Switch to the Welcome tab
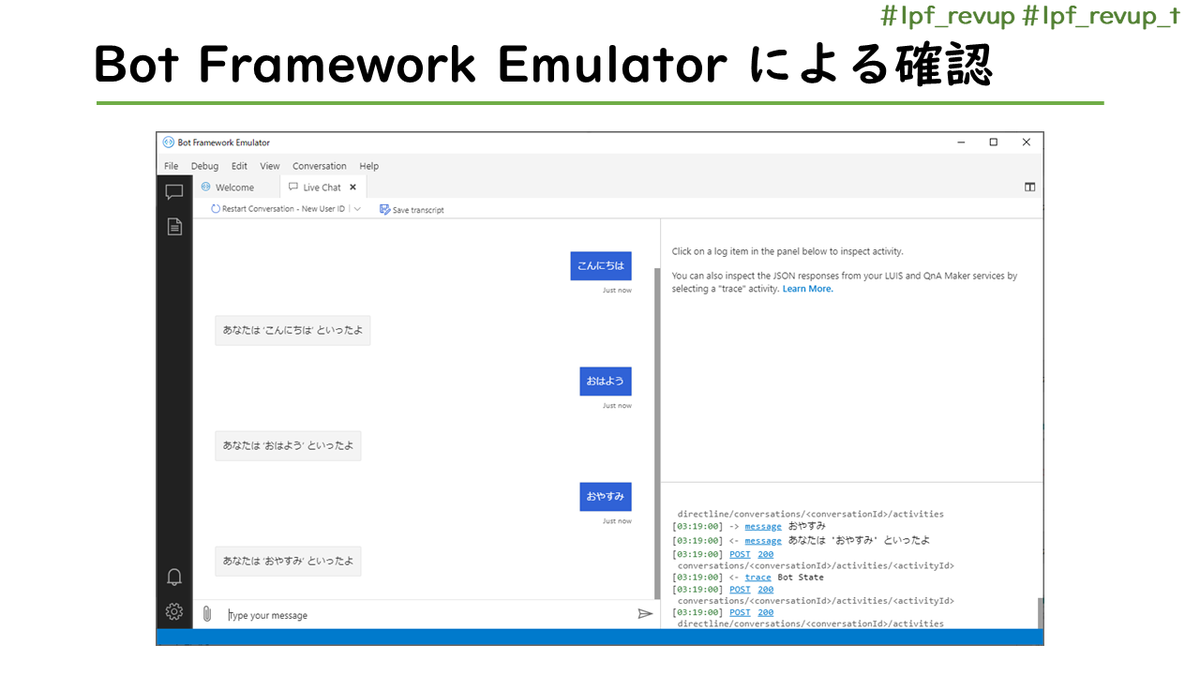1200x675 pixels. click(235, 187)
